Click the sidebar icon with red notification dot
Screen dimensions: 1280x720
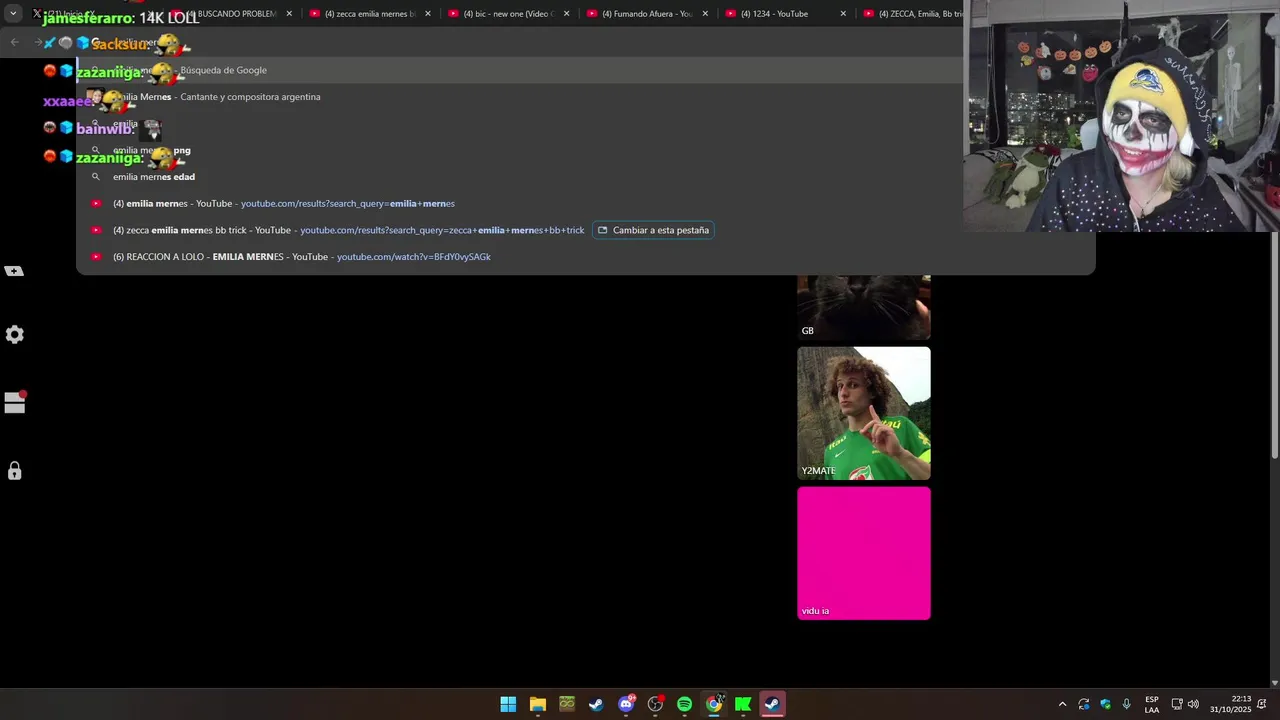[14, 403]
